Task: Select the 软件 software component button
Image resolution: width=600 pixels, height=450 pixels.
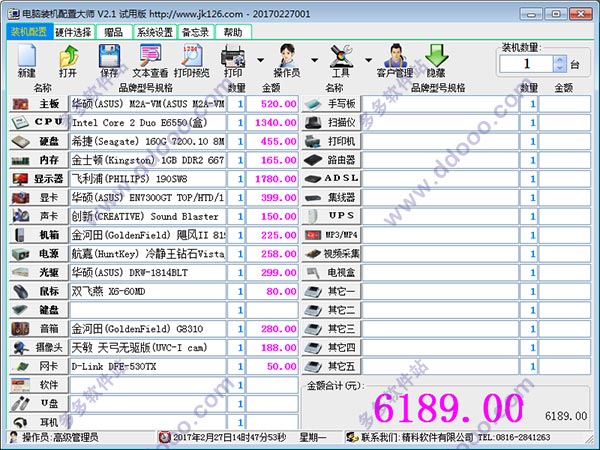Action: [x=39, y=385]
